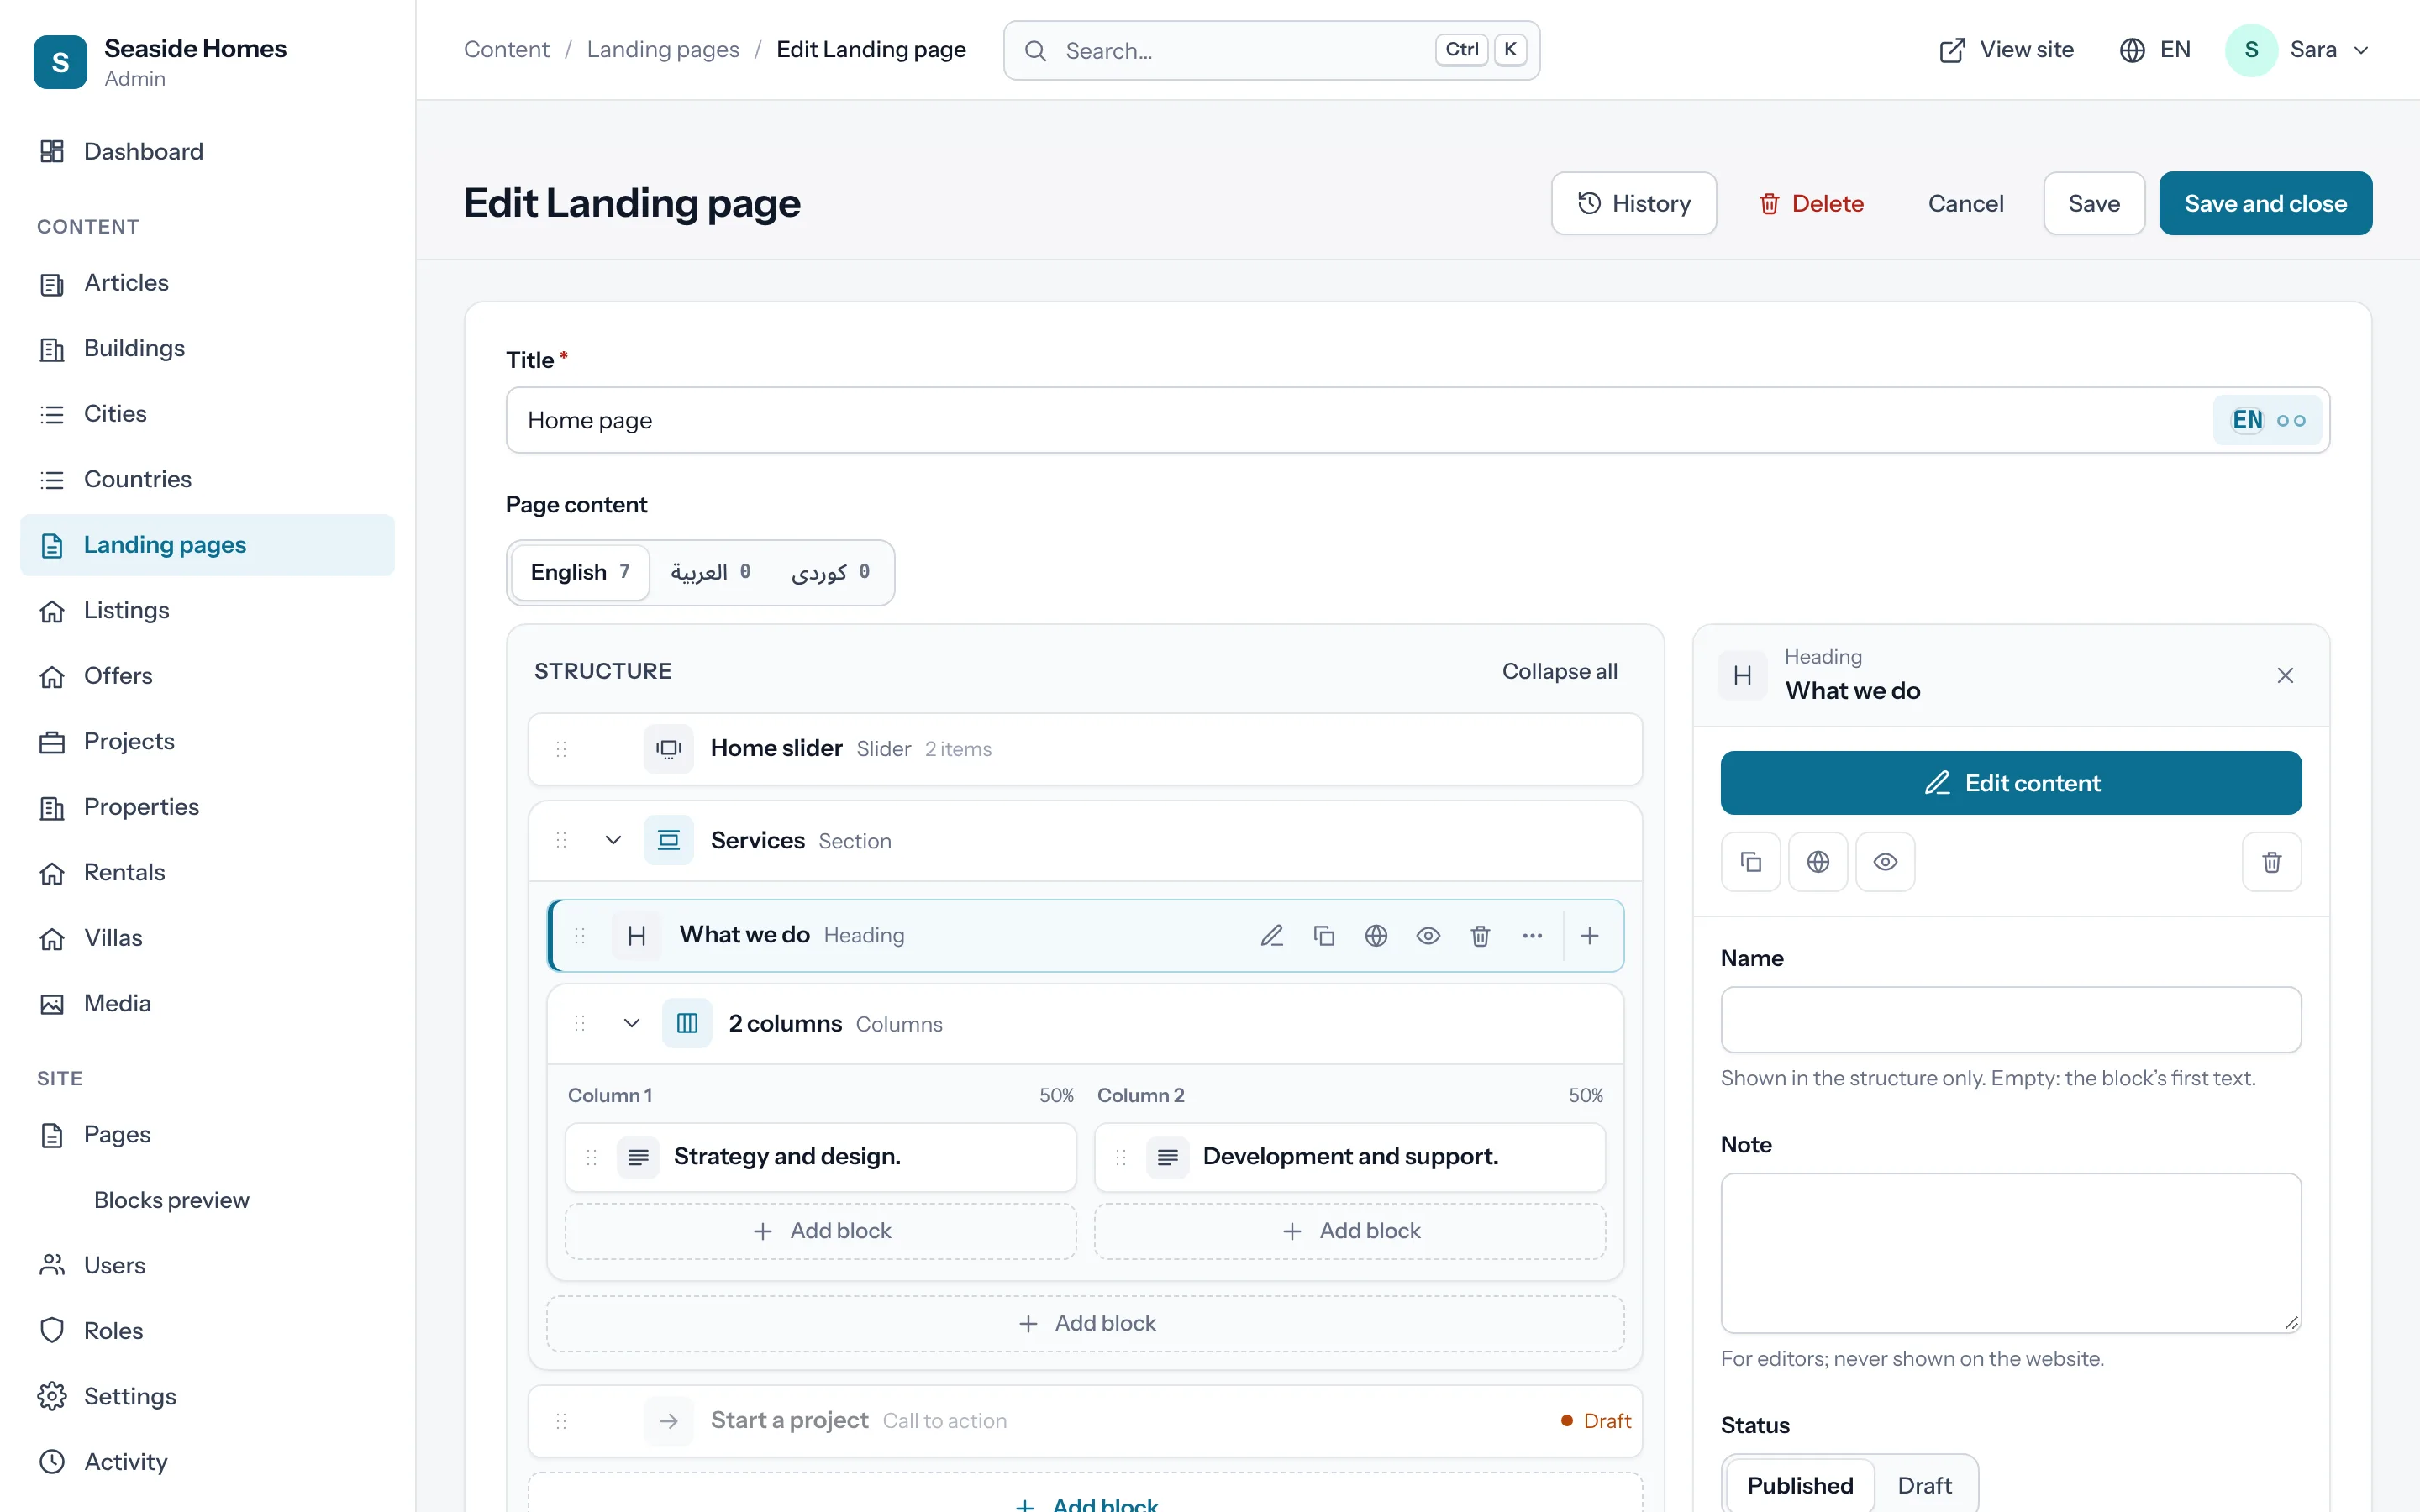2420x1512 pixels.
Task: Set status to Draft
Action: 1924,1485
